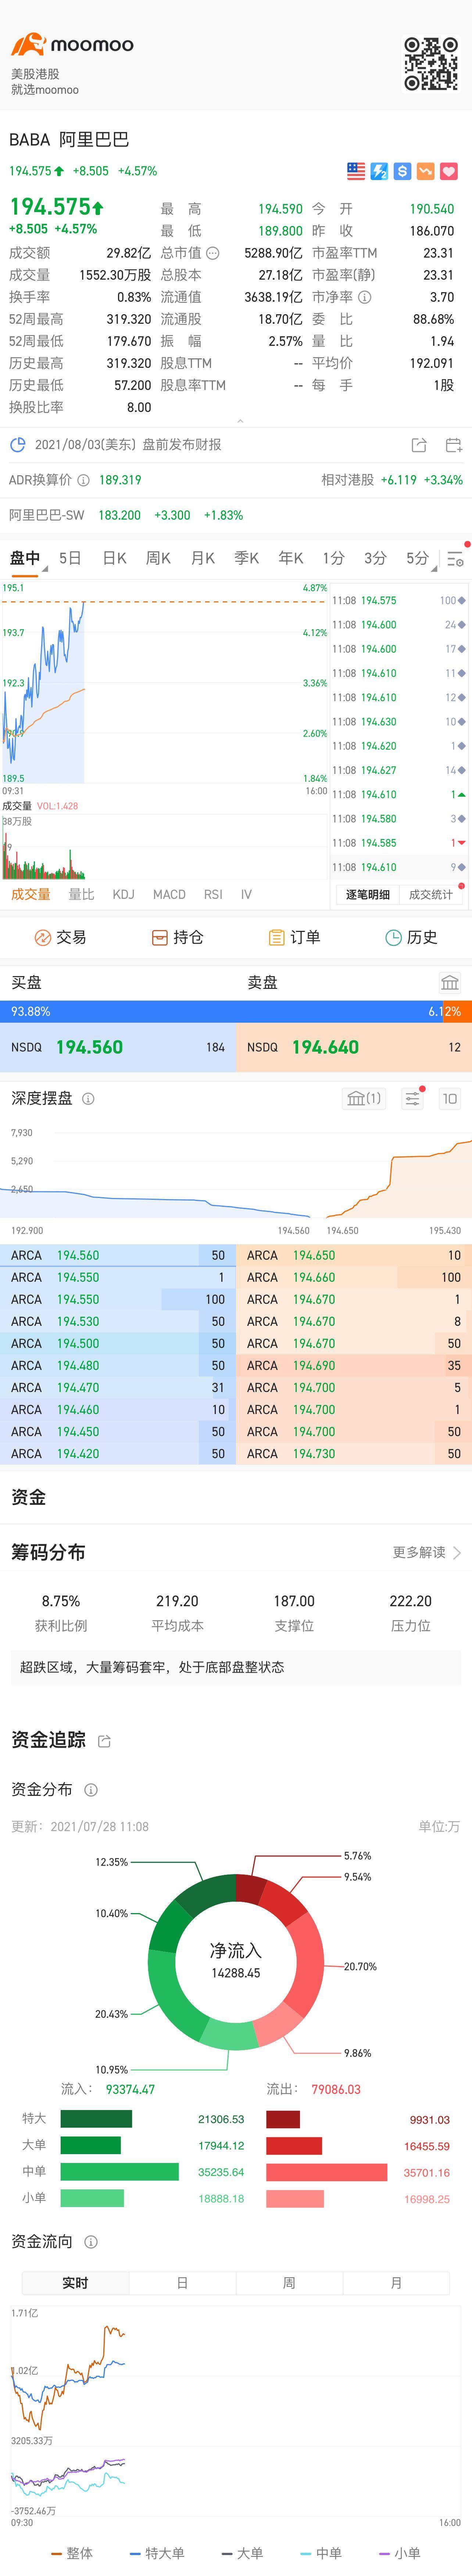Collapse the quote details with small arrow
This screenshot has height=2576, width=472.
point(240,421)
